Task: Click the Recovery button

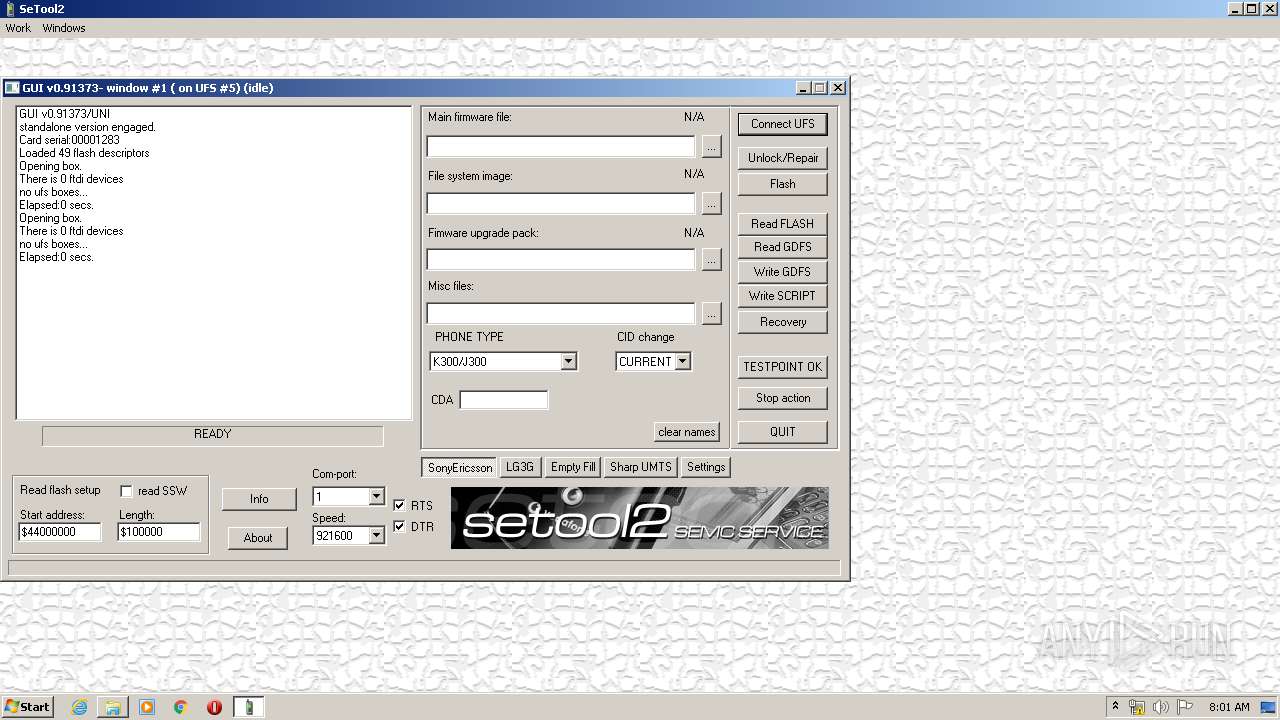Action: (783, 322)
